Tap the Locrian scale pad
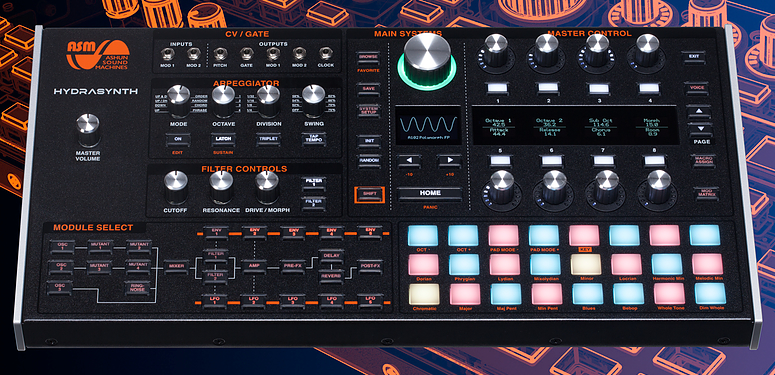Image resolution: width=775 pixels, height=375 pixels. (x=626, y=265)
